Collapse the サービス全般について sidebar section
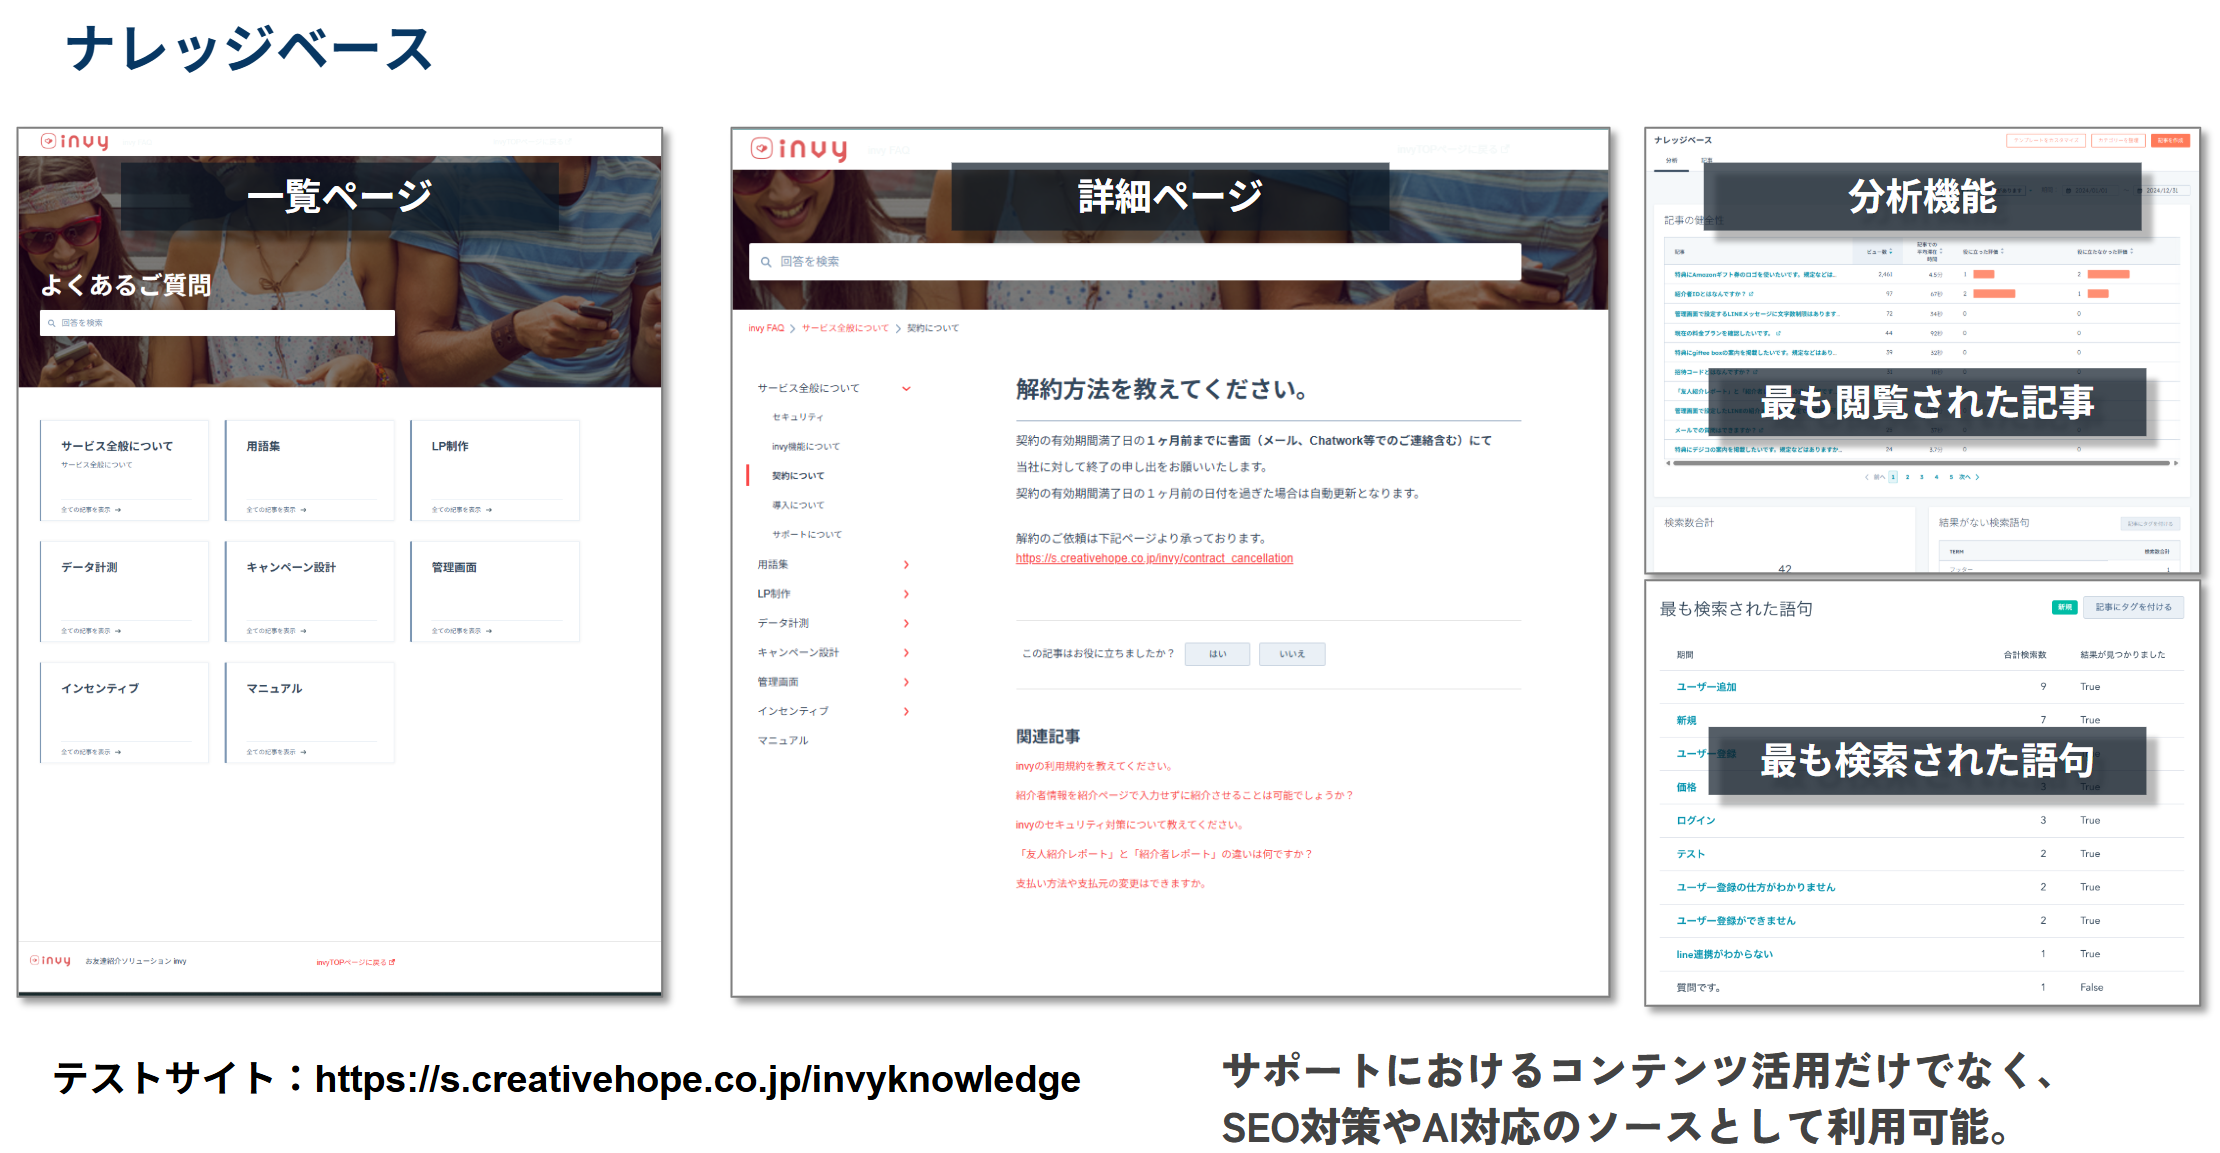The height and width of the screenshot is (1153, 2220). (x=906, y=389)
